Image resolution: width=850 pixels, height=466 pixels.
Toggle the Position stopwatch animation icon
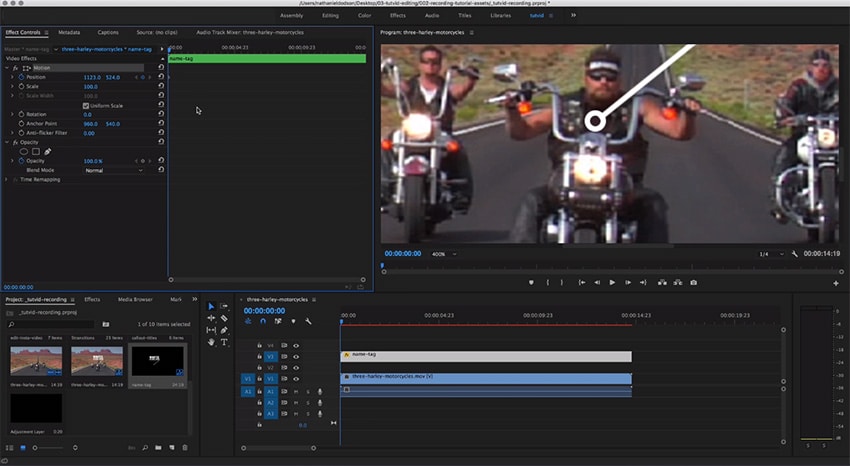[x=21, y=77]
